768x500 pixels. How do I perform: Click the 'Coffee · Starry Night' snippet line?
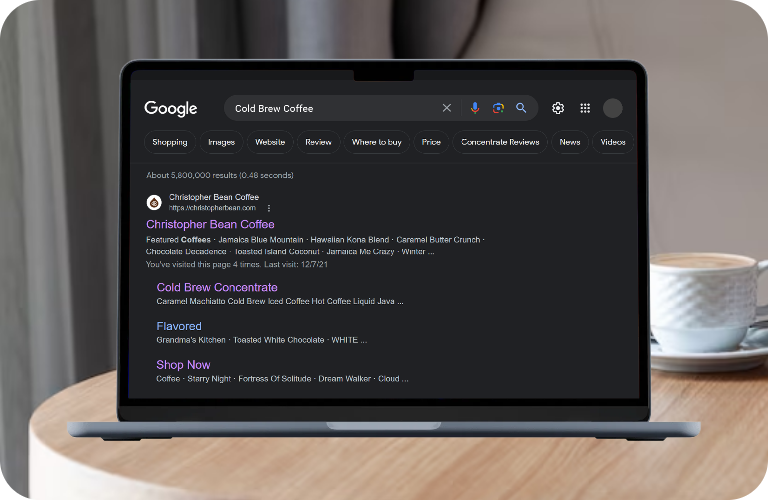[x=282, y=379]
